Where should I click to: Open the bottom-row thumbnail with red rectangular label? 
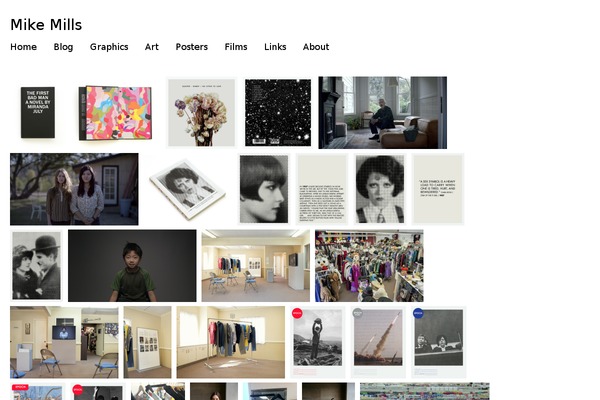[38, 391]
